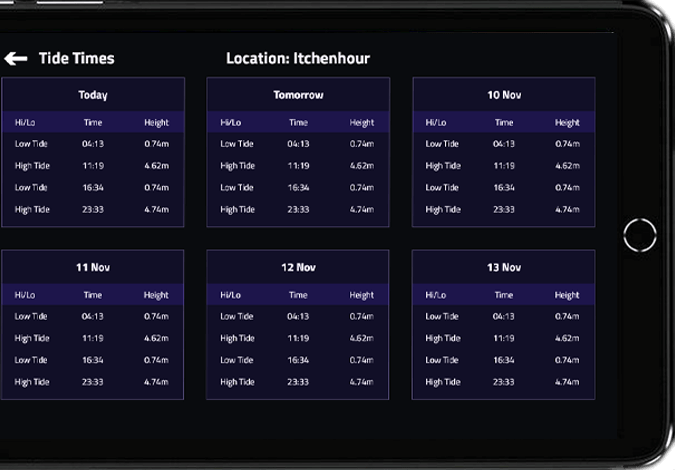The image size is (675, 470).
Task: Click the 4.74m height in Today card
Action: [157, 210]
